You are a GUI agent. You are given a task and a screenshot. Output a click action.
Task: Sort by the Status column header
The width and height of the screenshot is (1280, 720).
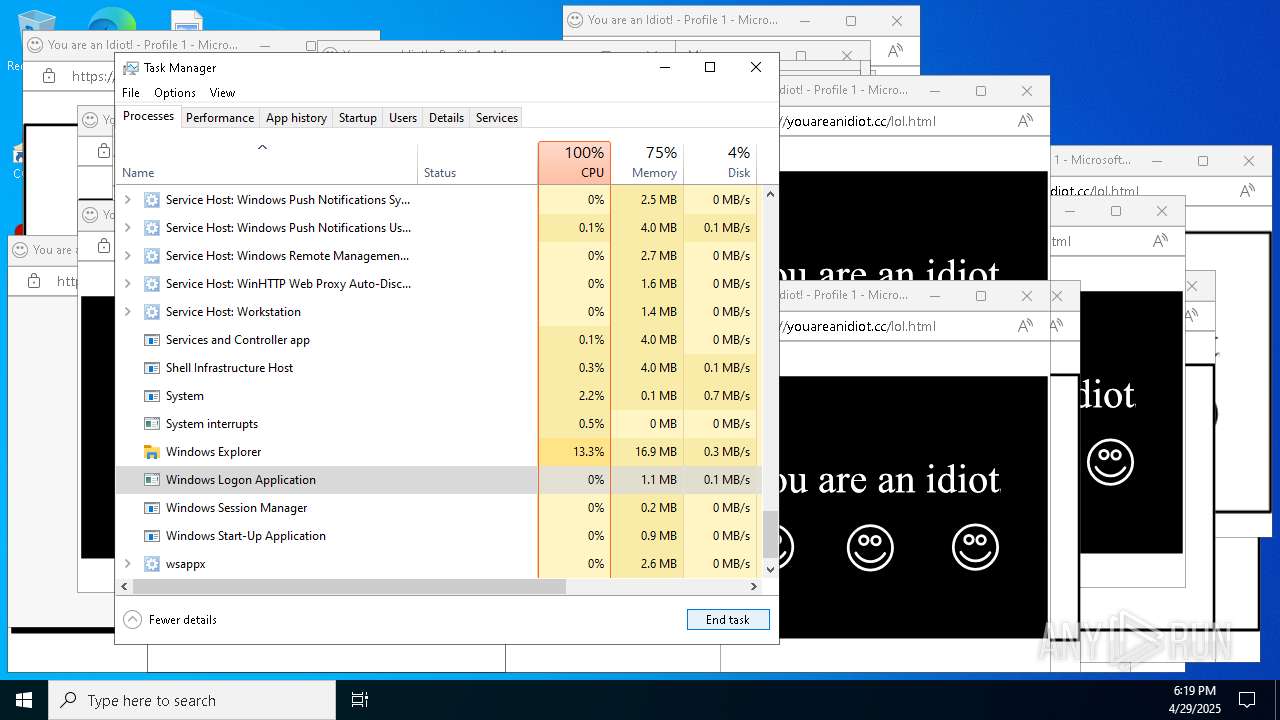coord(477,164)
